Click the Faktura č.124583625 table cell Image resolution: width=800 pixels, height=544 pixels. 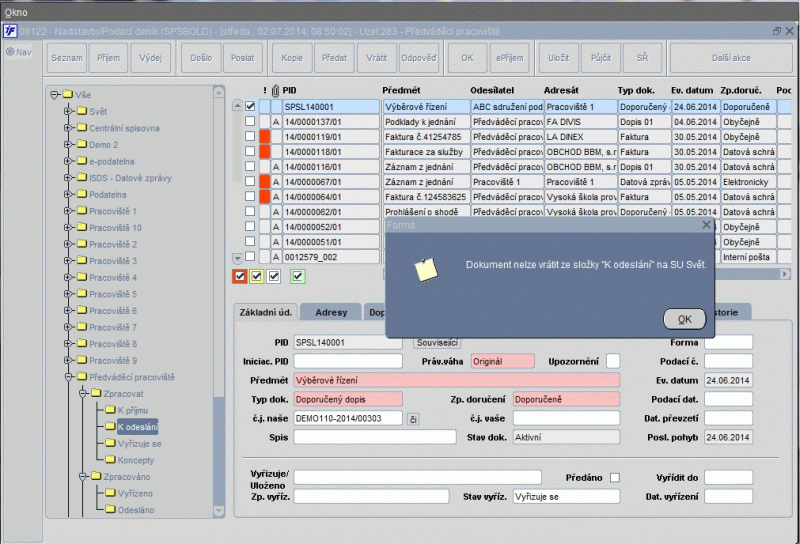click(x=426, y=196)
